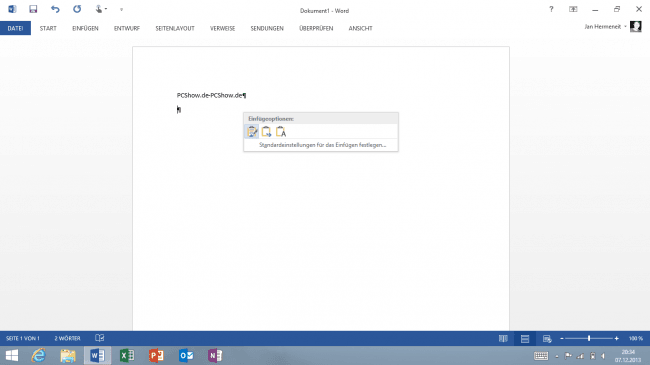
Task: Open network status tray icon
Action: tap(580, 356)
